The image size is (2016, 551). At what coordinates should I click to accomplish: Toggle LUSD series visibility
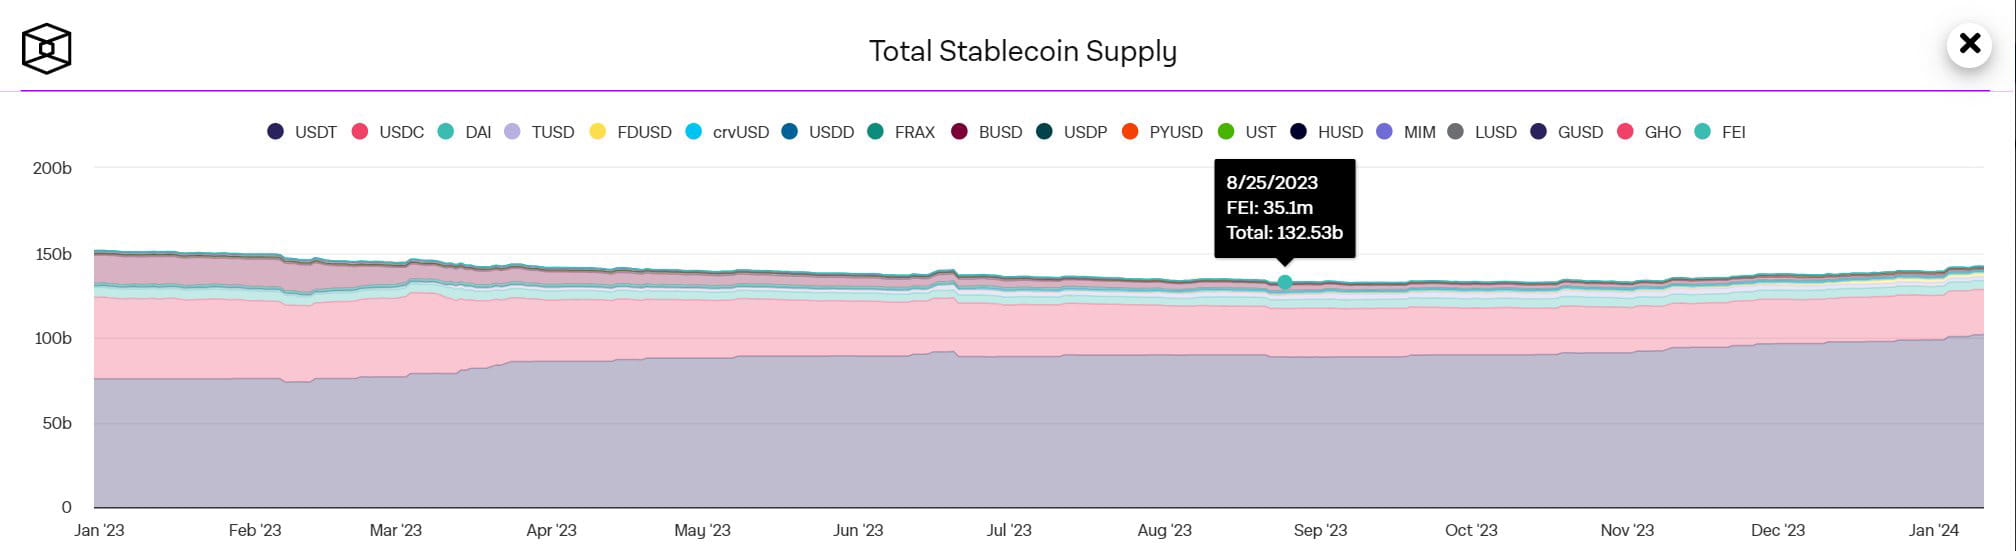click(x=1483, y=132)
